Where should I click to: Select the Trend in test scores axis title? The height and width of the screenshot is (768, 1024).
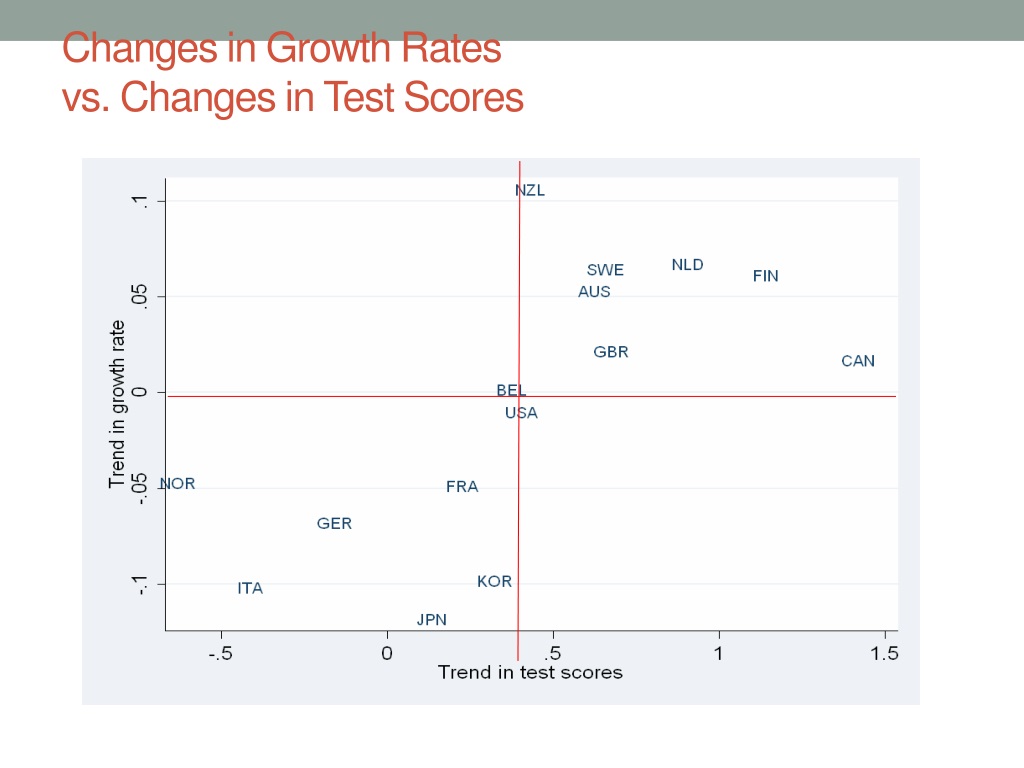pyautogui.click(x=530, y=673)
